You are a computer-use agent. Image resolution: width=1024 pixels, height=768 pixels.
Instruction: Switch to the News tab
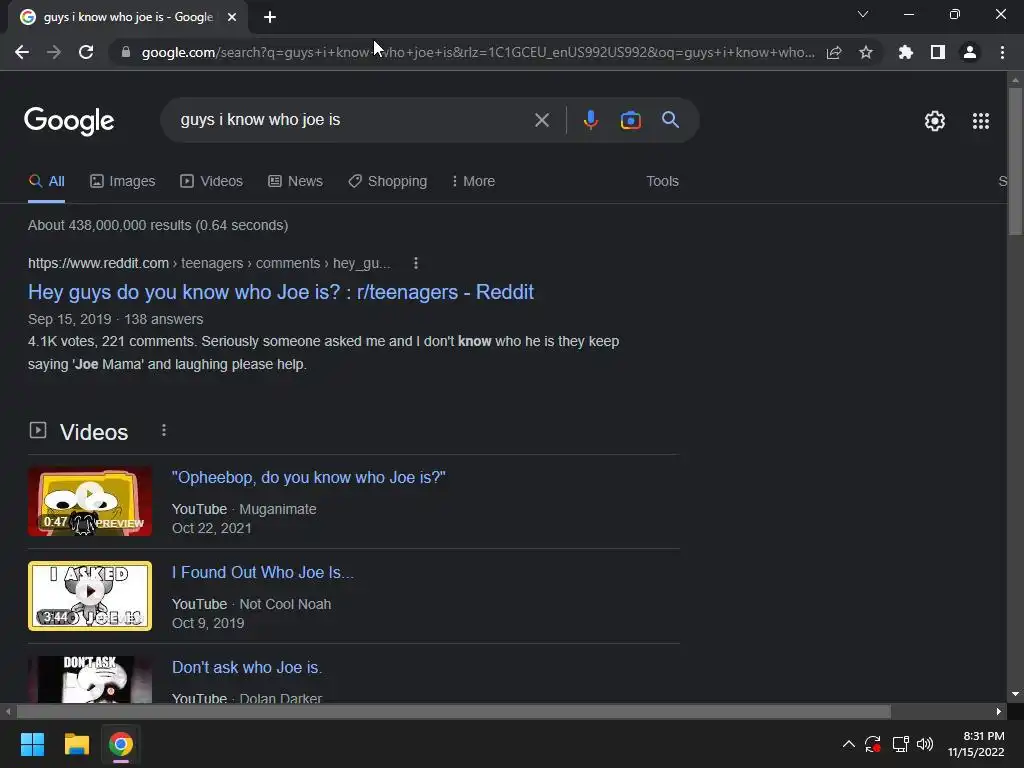pos(295,182)
